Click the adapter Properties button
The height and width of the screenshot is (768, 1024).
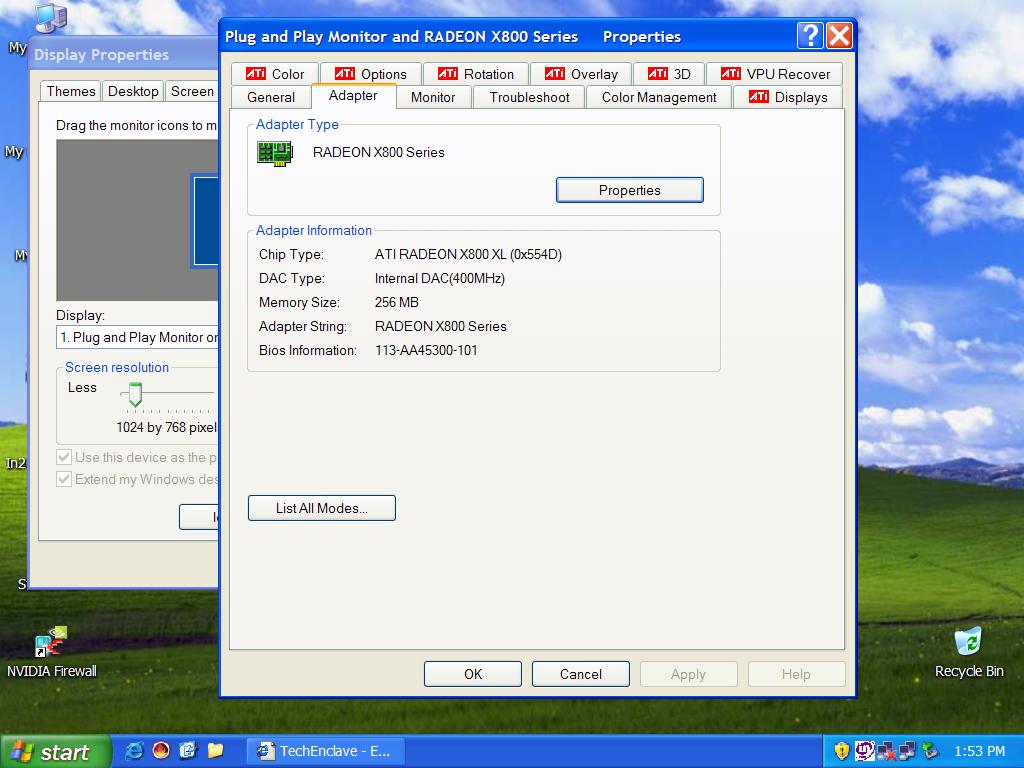(630, 190)
